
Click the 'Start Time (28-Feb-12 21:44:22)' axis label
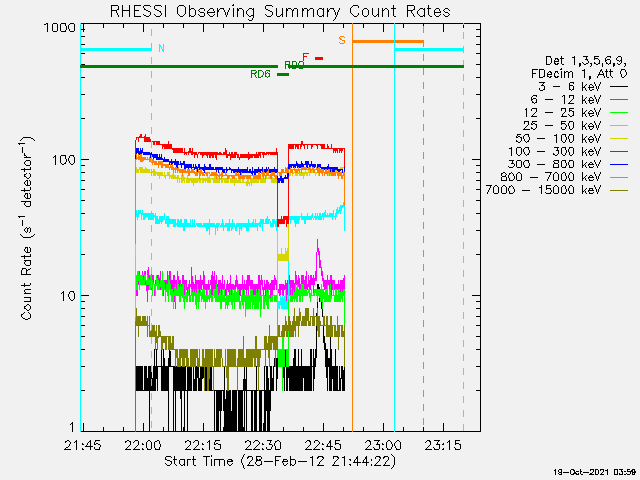[280, 462]
